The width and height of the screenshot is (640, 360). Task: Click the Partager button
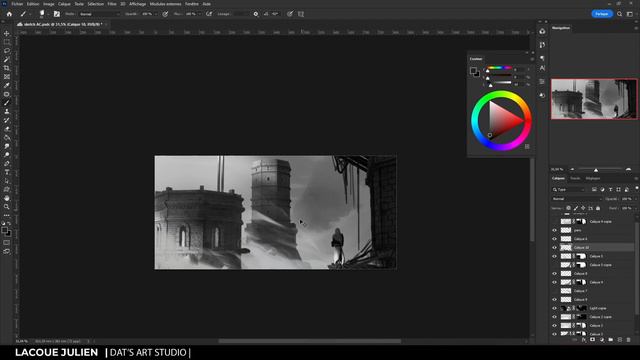[602, 14]
